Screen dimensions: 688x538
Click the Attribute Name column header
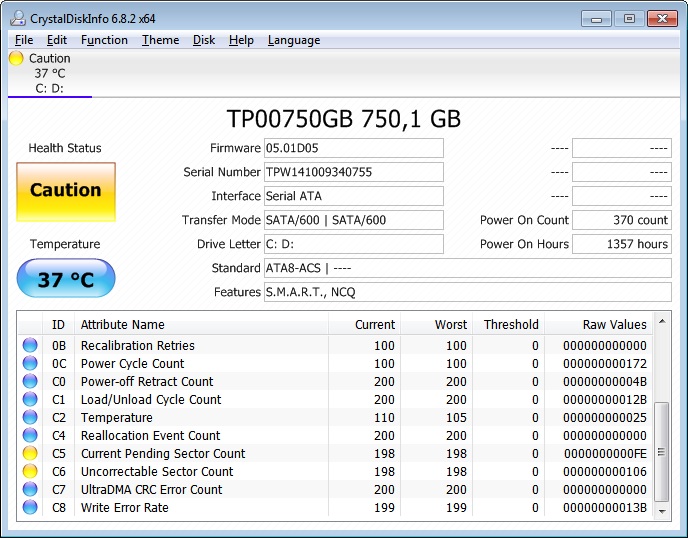coord(201,324)
